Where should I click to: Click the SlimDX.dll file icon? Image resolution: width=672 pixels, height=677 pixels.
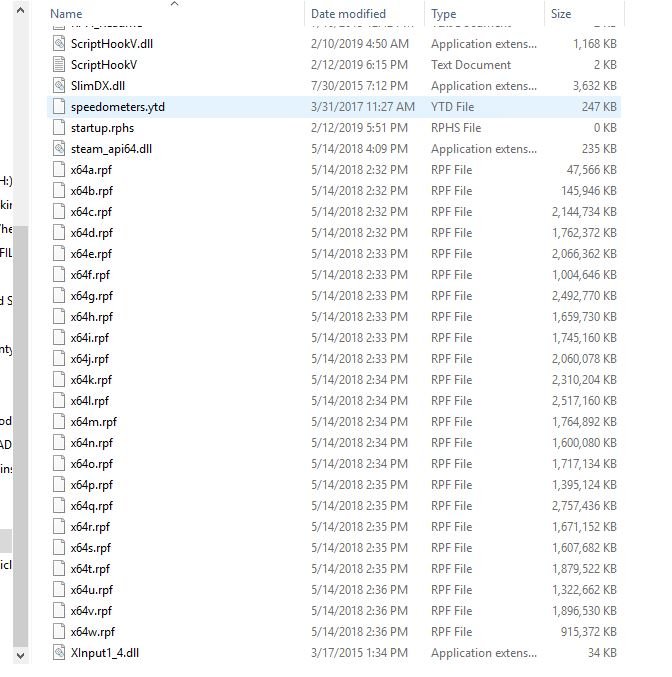(x=59, y=86)
